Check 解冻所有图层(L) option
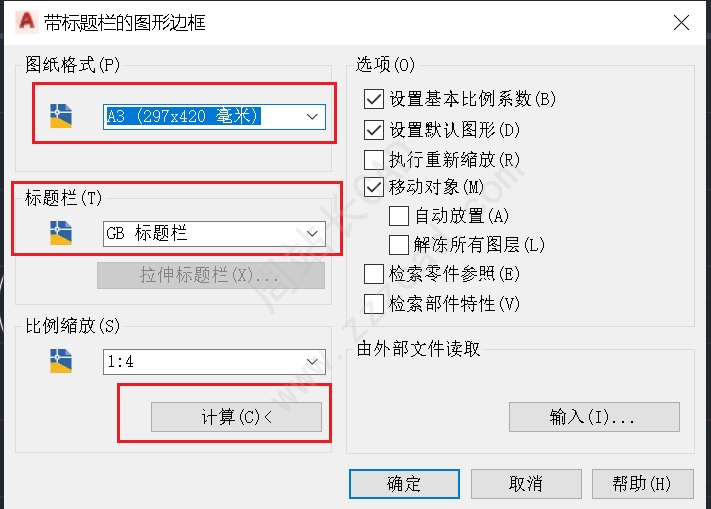This screenshot has width=711, height=509. pos(399,245)
